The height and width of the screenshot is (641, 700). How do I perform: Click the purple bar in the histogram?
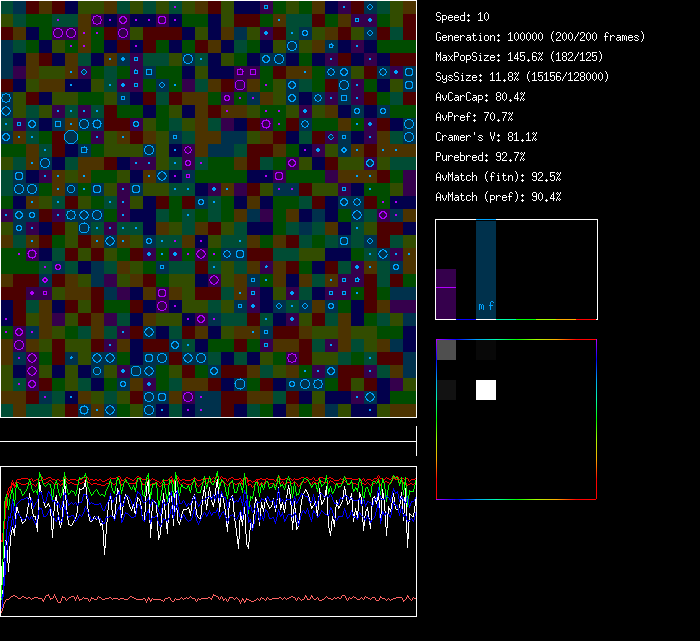[446, 294]
